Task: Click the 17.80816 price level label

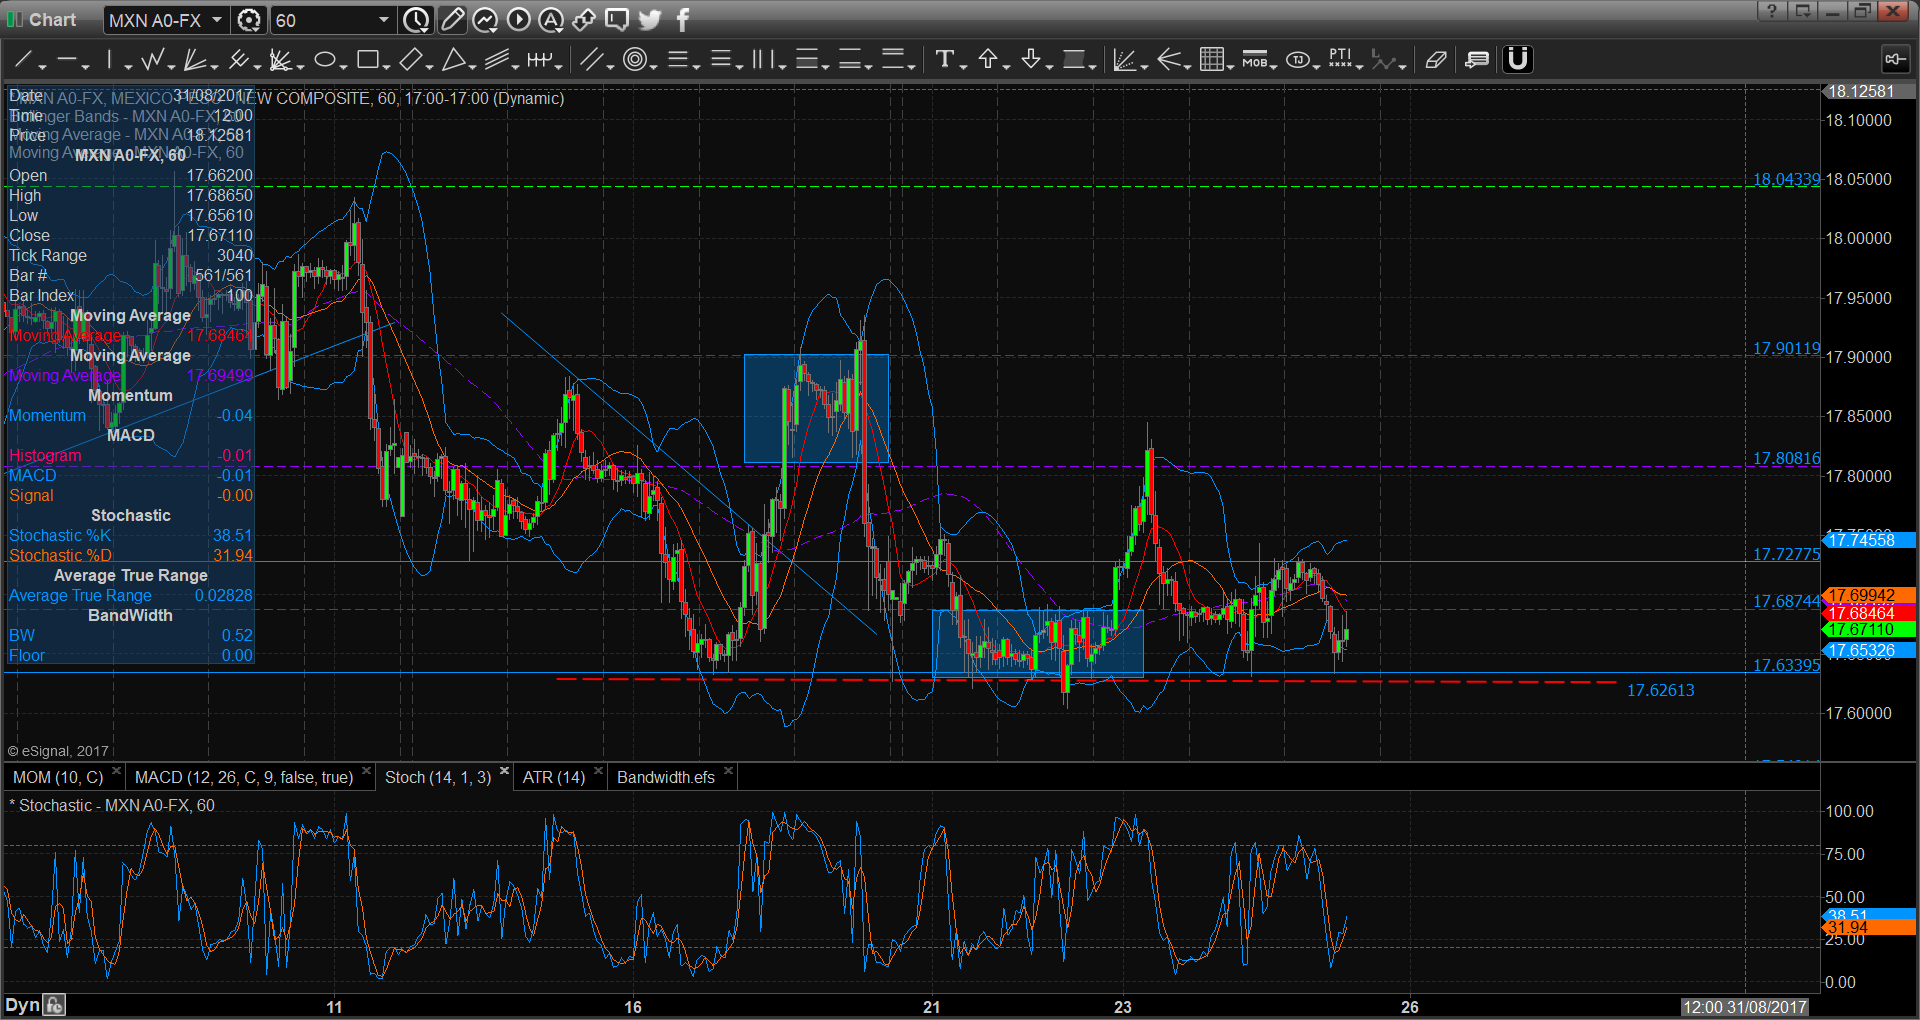Action: point(1786,458)
